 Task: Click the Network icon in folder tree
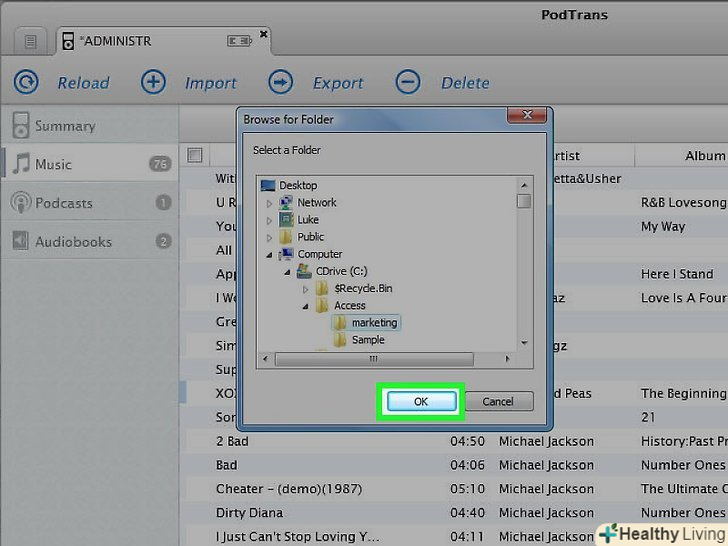[286, 202]
